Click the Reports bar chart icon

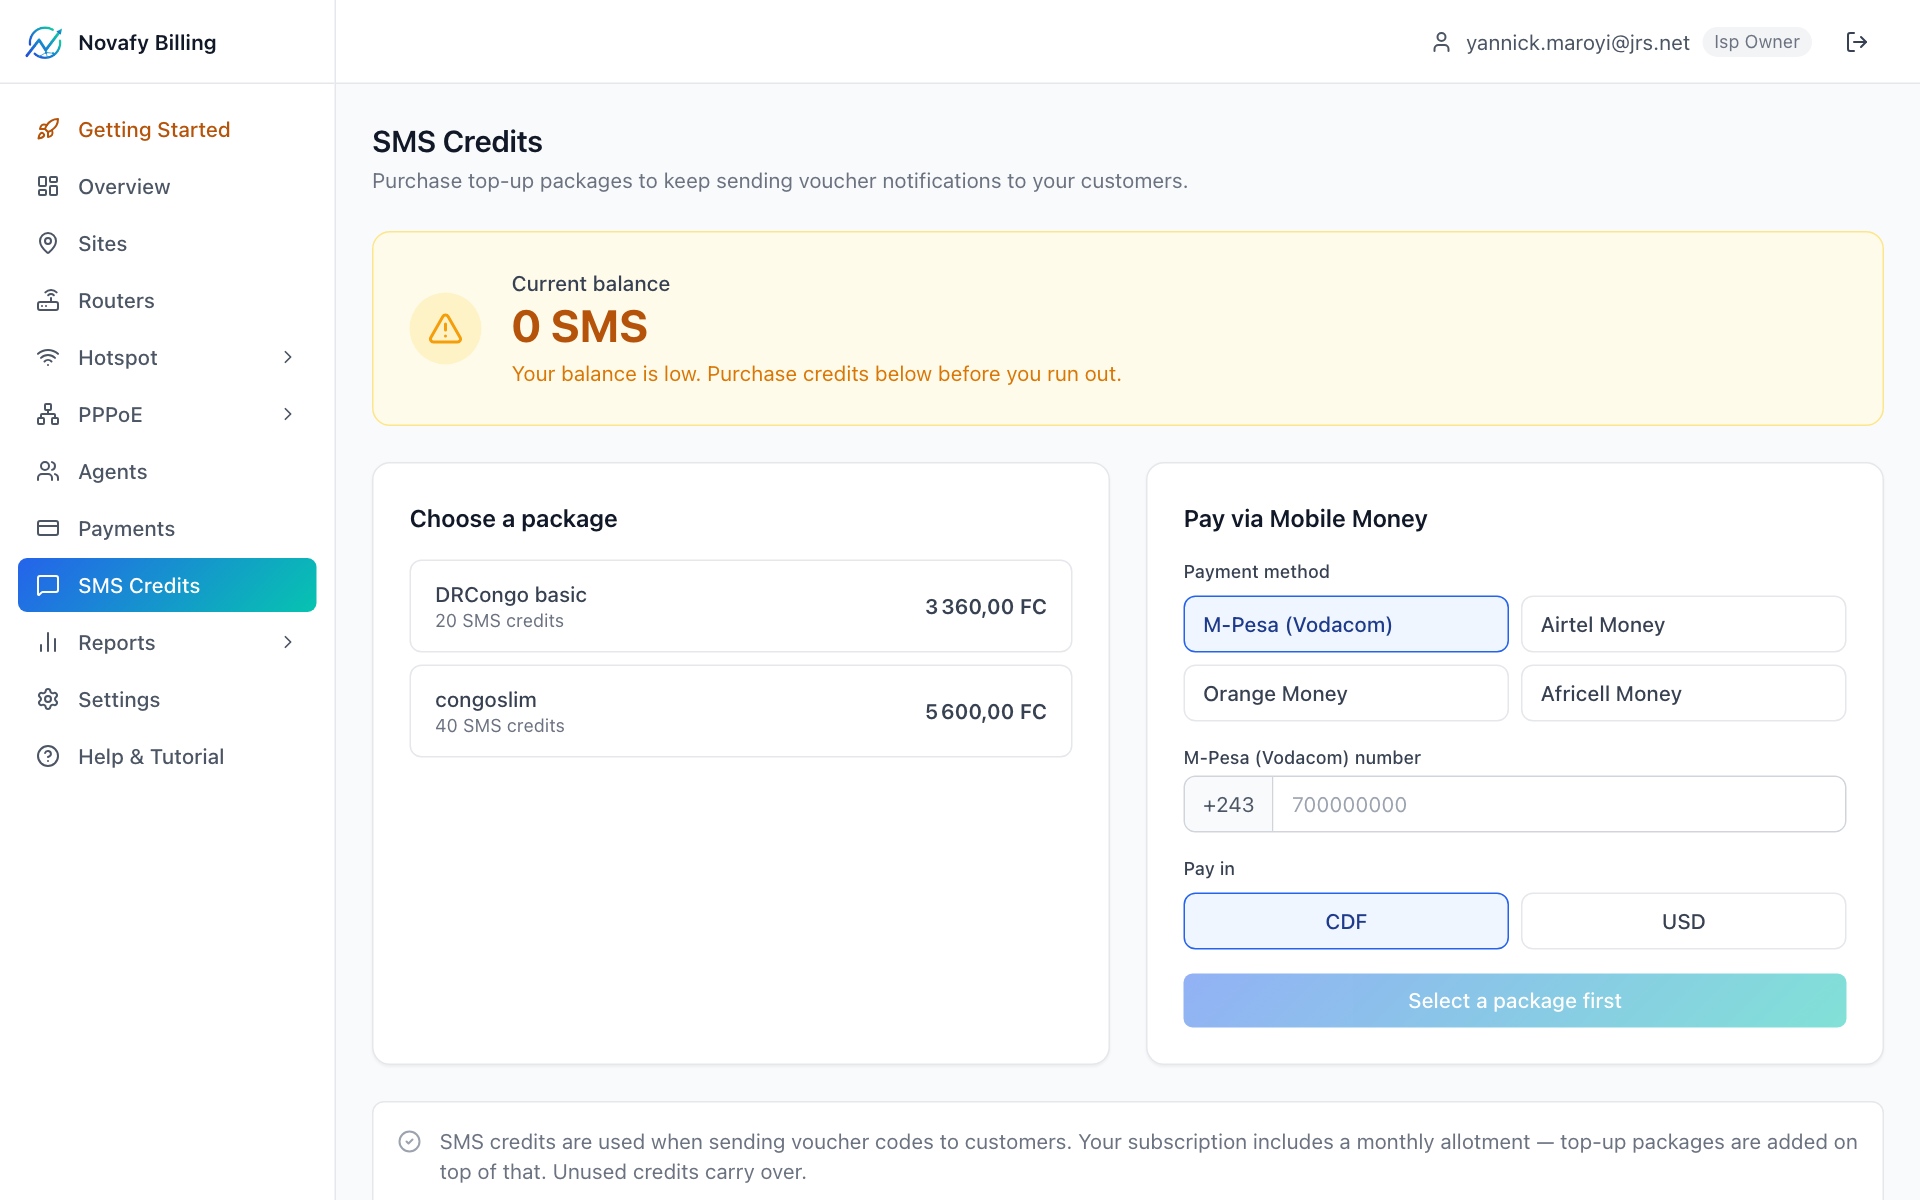click(x=48, y=642)
